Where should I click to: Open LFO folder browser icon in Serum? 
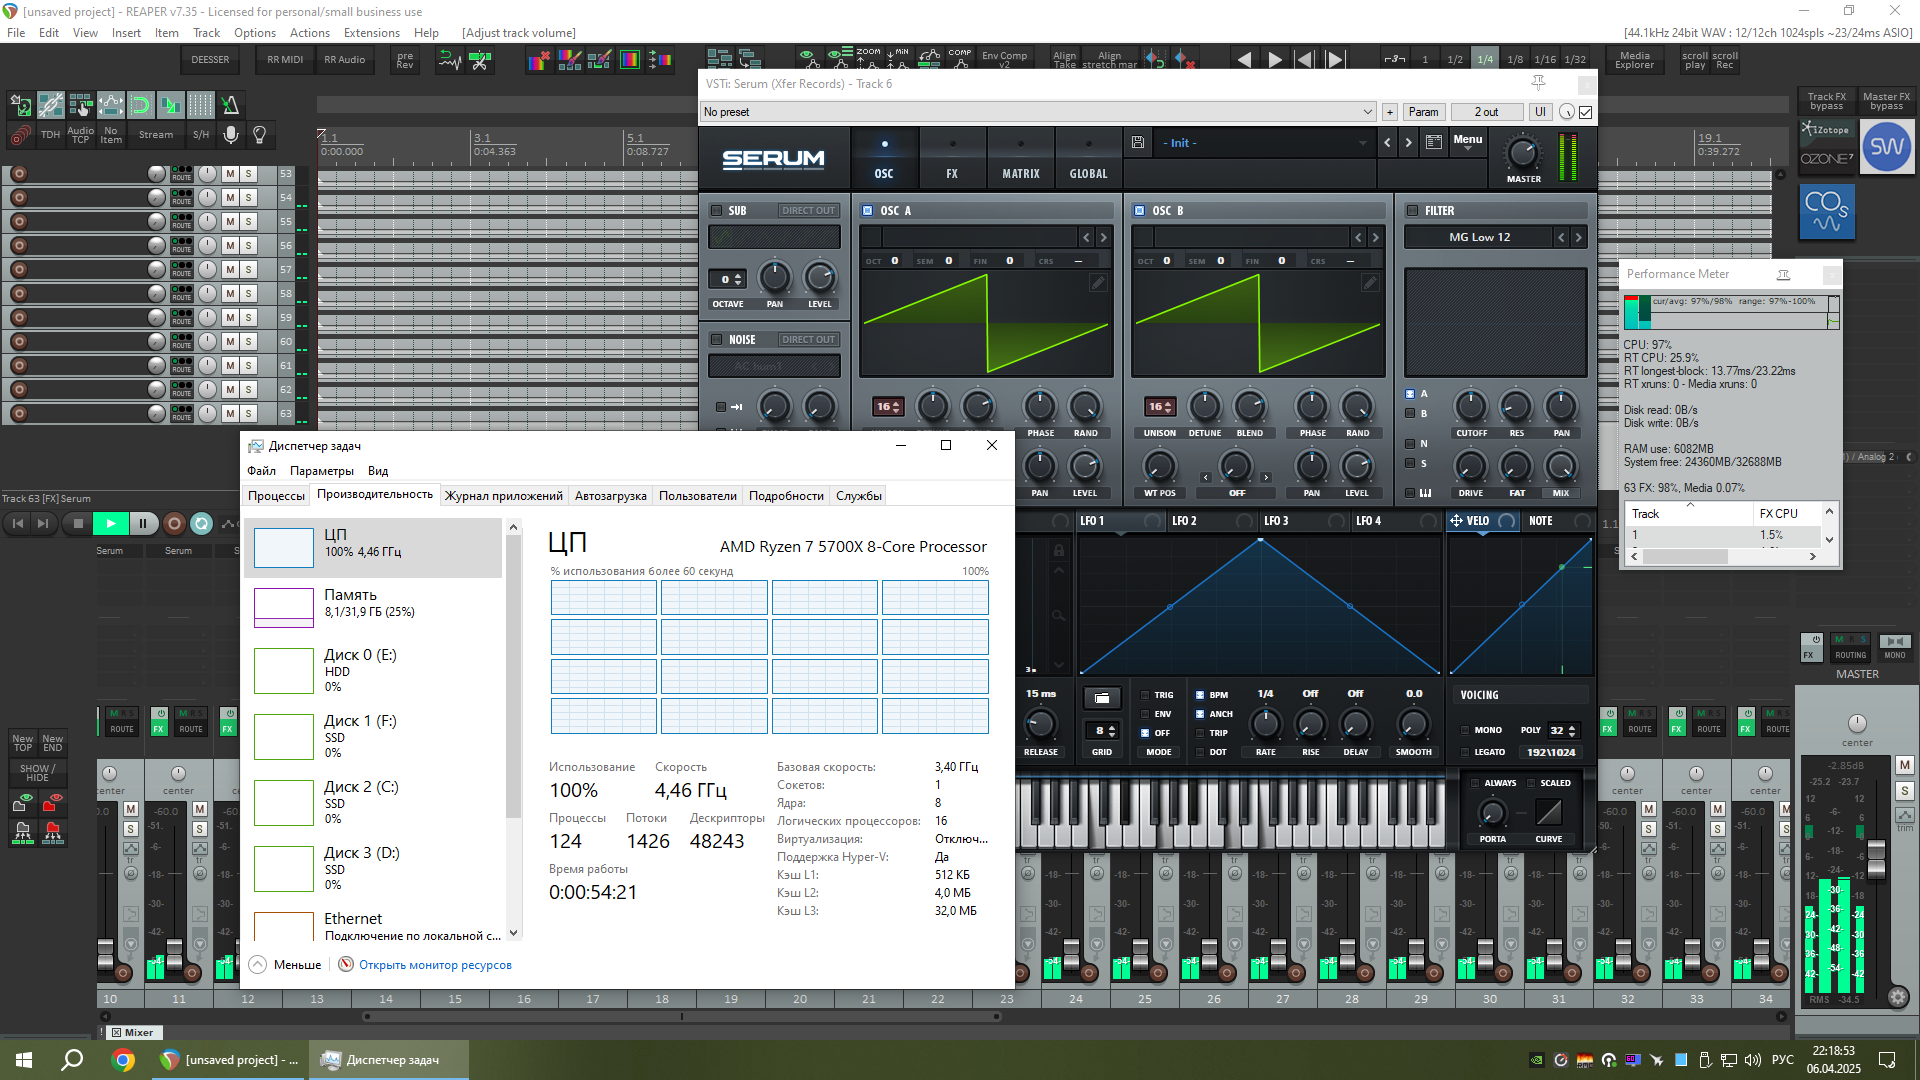[x=1101, y=698]
